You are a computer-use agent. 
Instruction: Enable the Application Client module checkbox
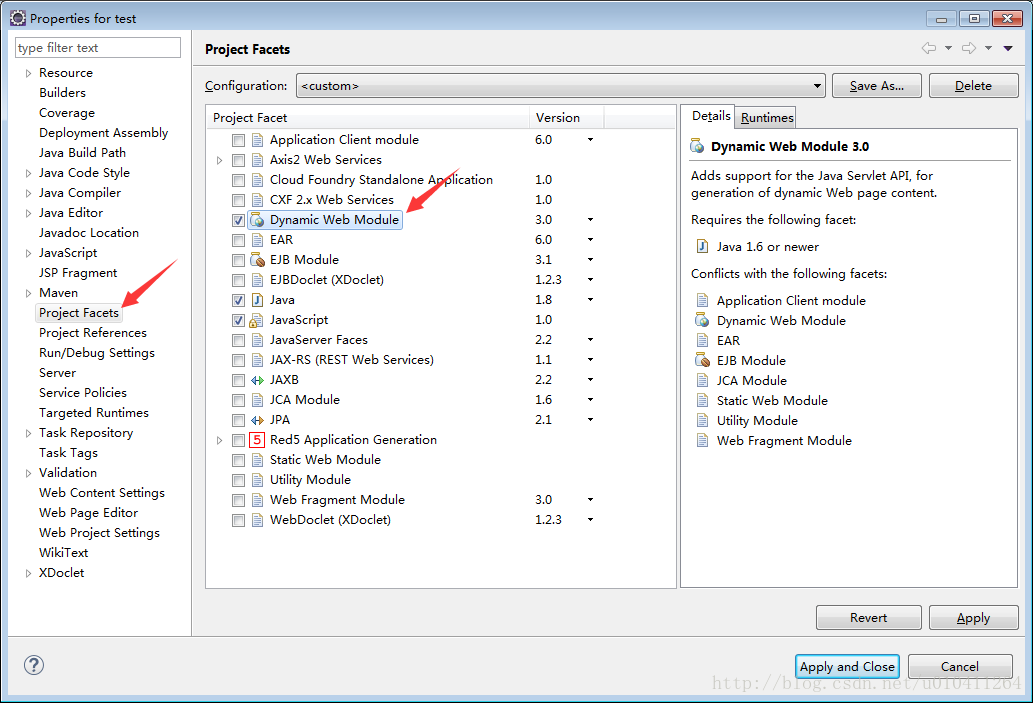coord(238,140)
